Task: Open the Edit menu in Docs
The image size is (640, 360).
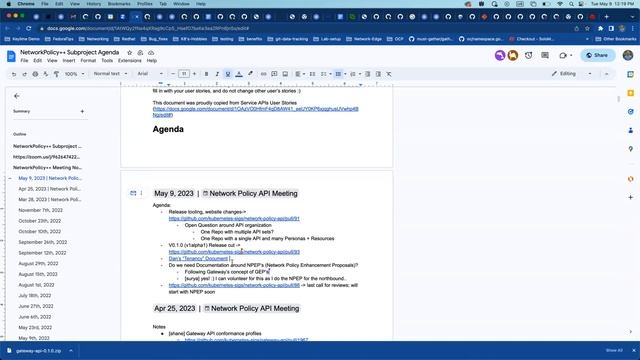Action: point(38,60)
